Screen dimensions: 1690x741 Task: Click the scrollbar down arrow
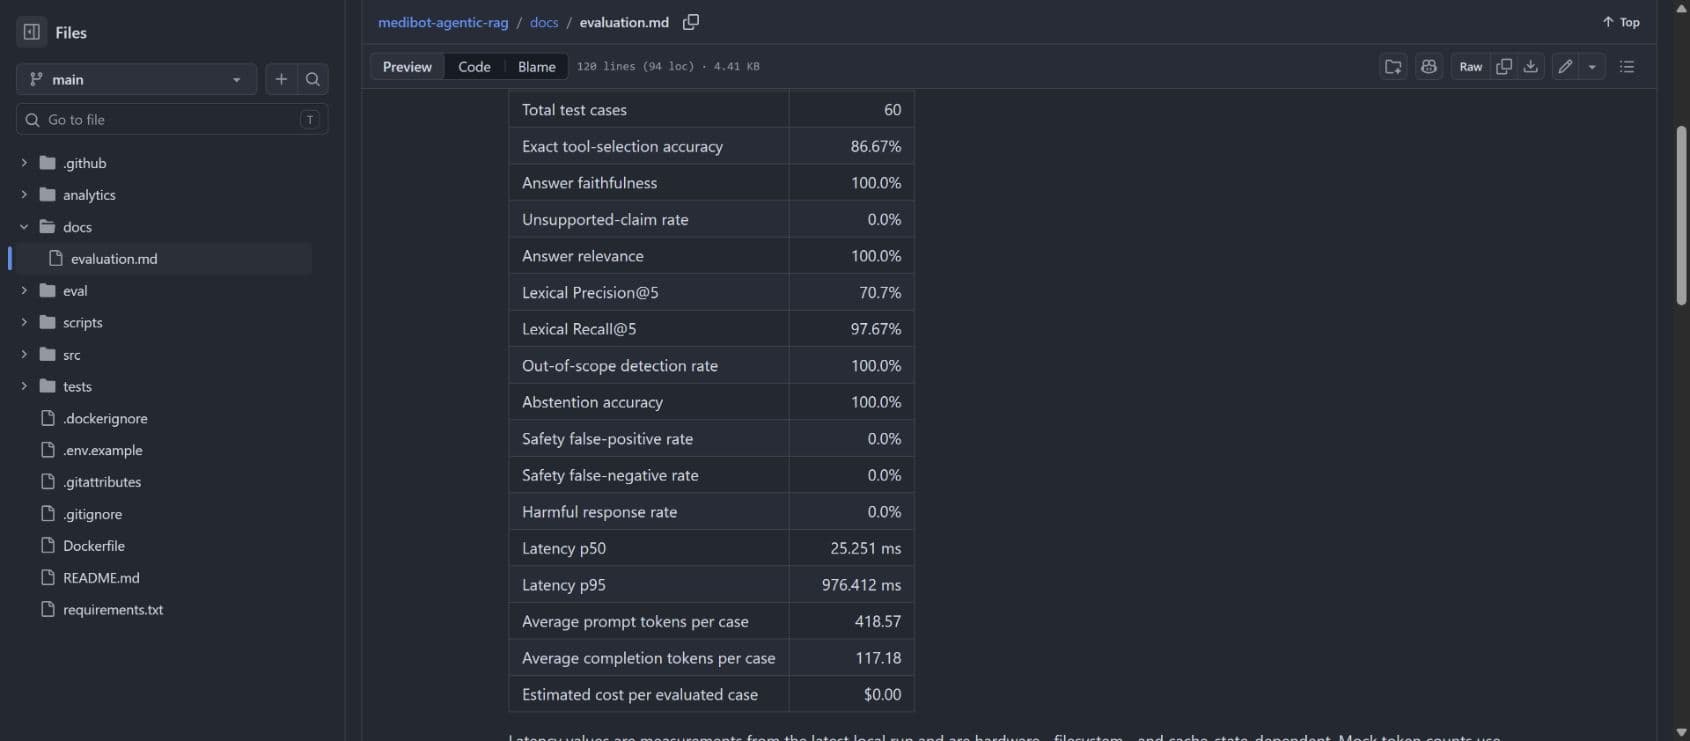point(1681,733)
